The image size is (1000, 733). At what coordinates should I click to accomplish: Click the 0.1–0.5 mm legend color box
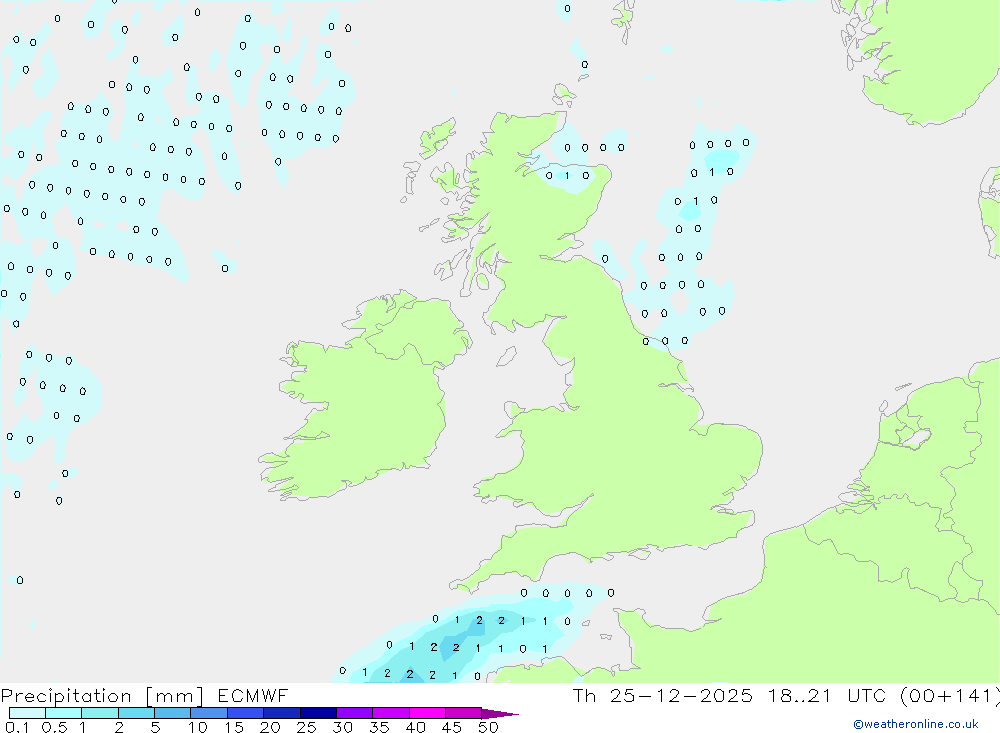tap(27, 713)
